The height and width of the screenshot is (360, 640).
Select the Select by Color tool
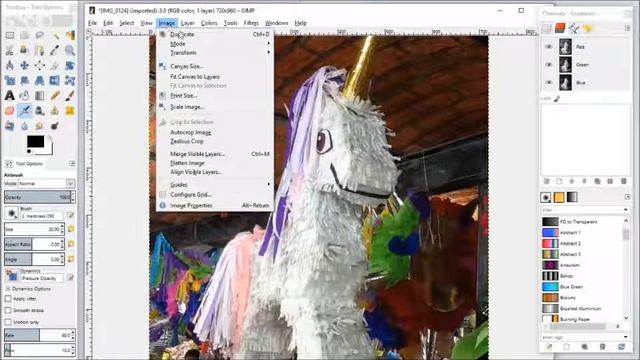[x=70, y=36]
